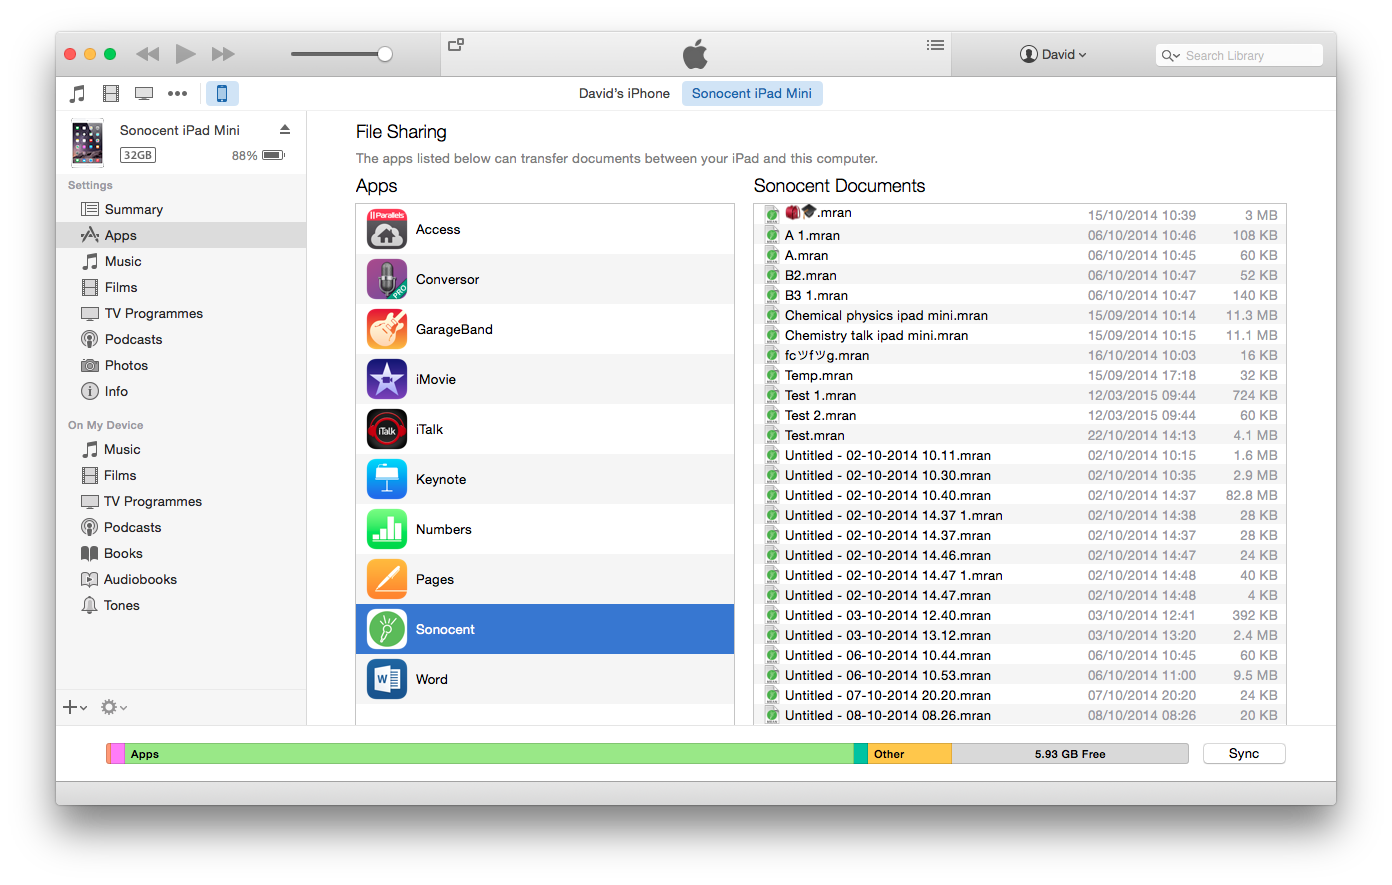Image resolution: width=1392 pixels, height=885 pixels.
Task: Select the Sonocent app icon
Action: click(x=387, y=629)
